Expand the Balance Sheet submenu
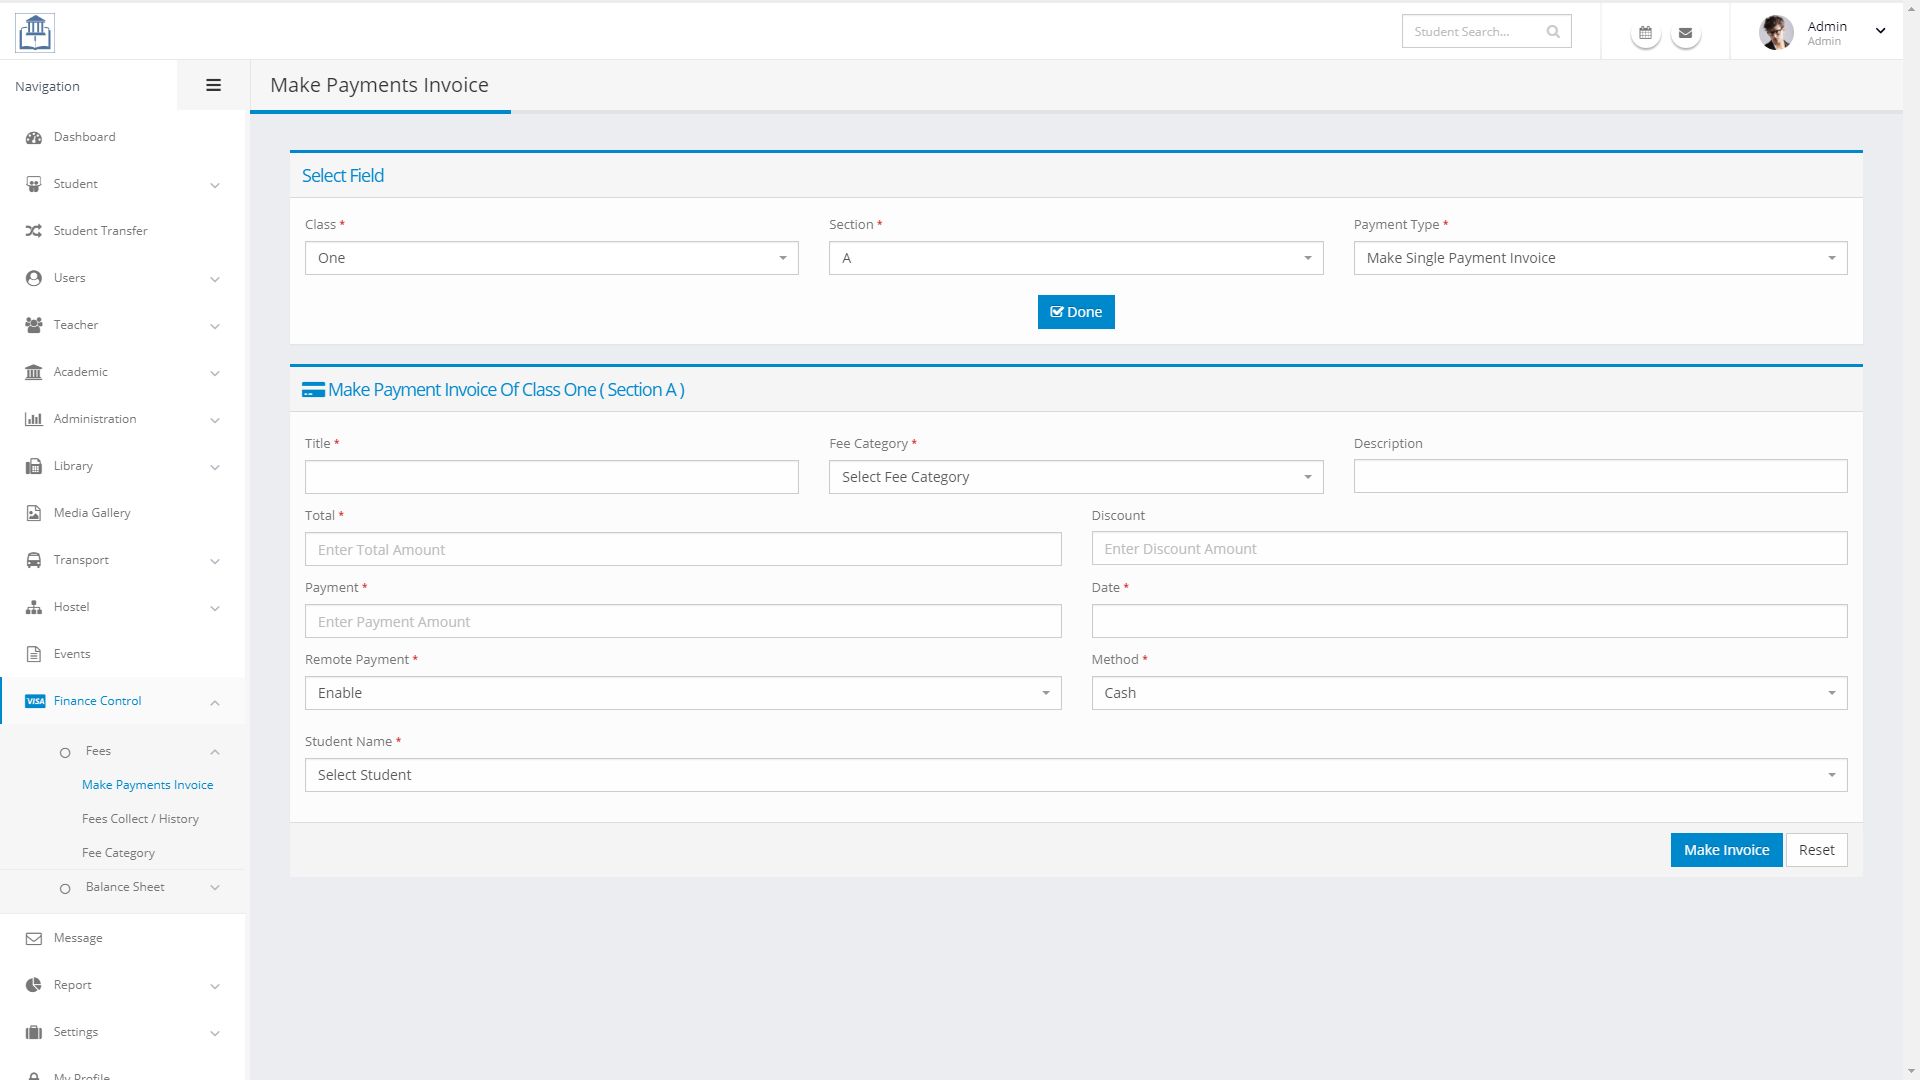Screen dimensions: 1920x1080 click(x=125, y=887)
